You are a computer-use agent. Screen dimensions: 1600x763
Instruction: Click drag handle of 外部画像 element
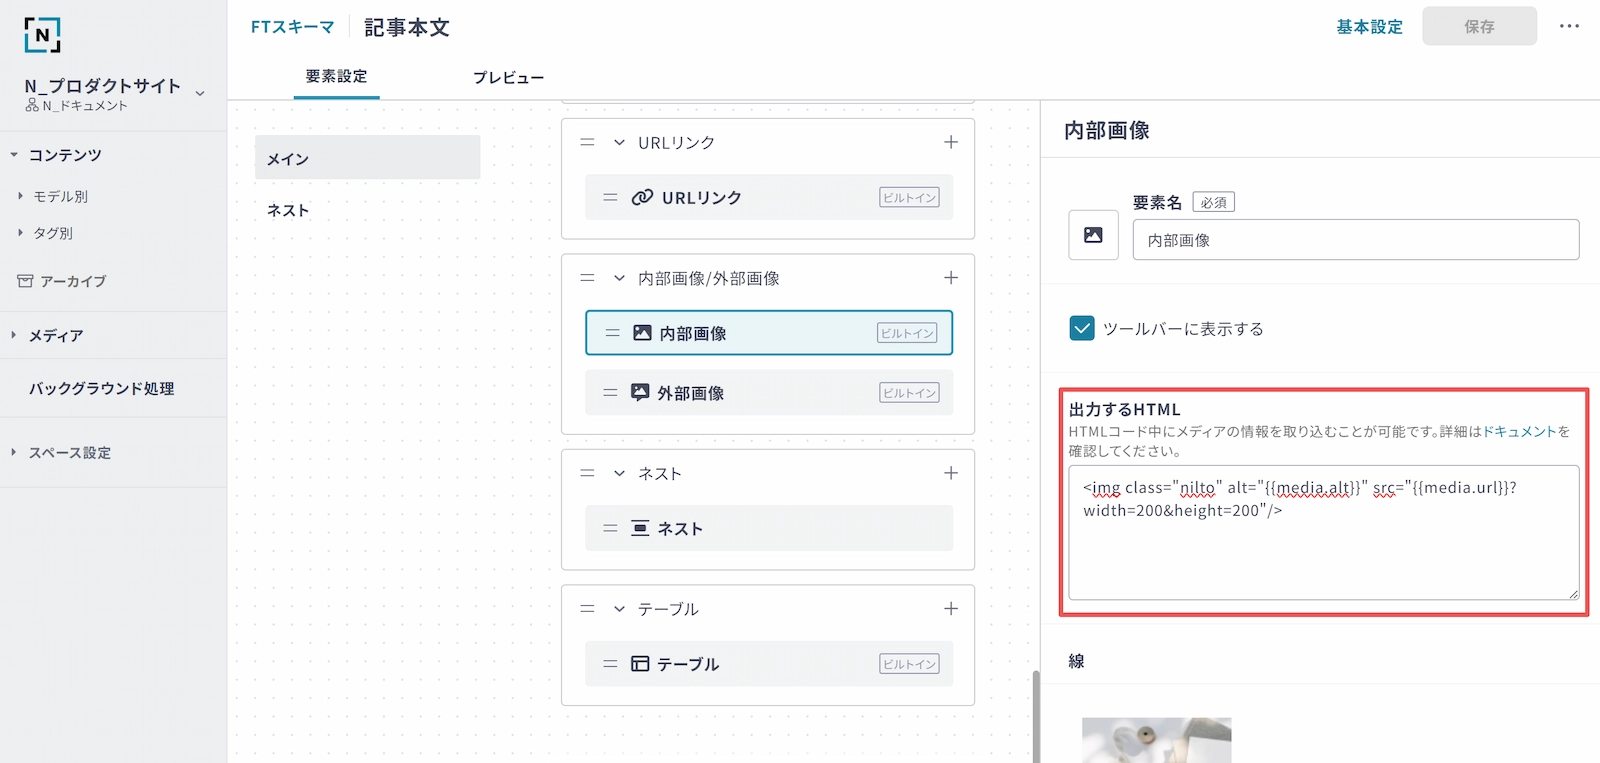pos(610,393)
